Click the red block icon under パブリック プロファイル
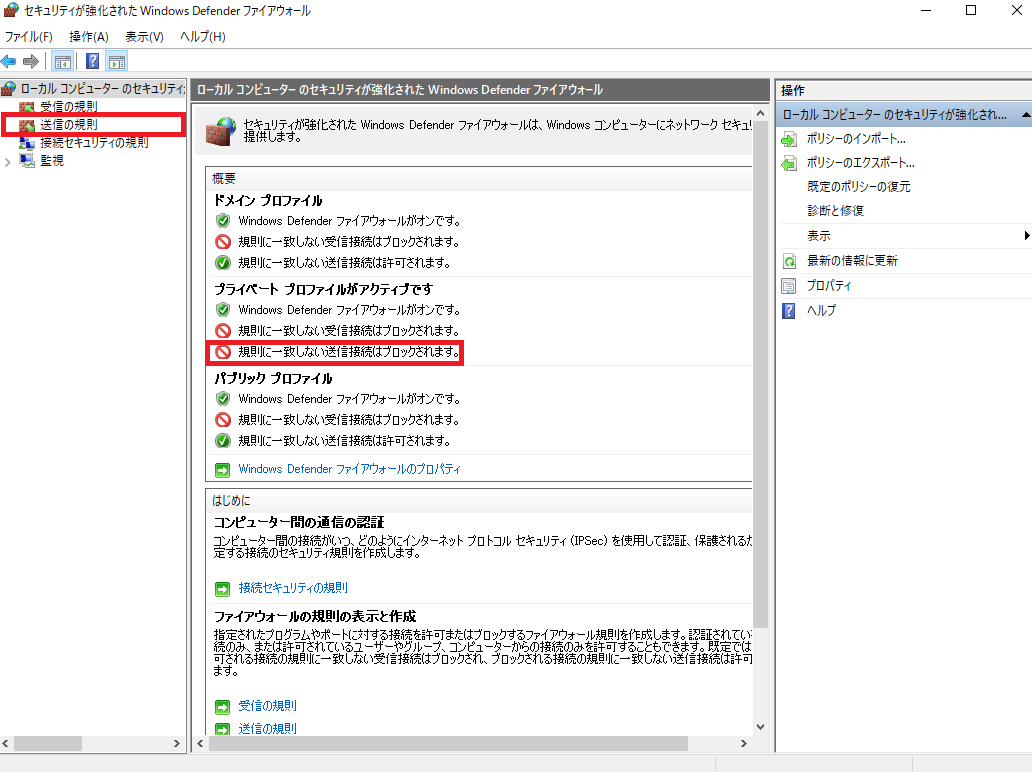Screen dimensions: 1032x772 tap(223, 420)
